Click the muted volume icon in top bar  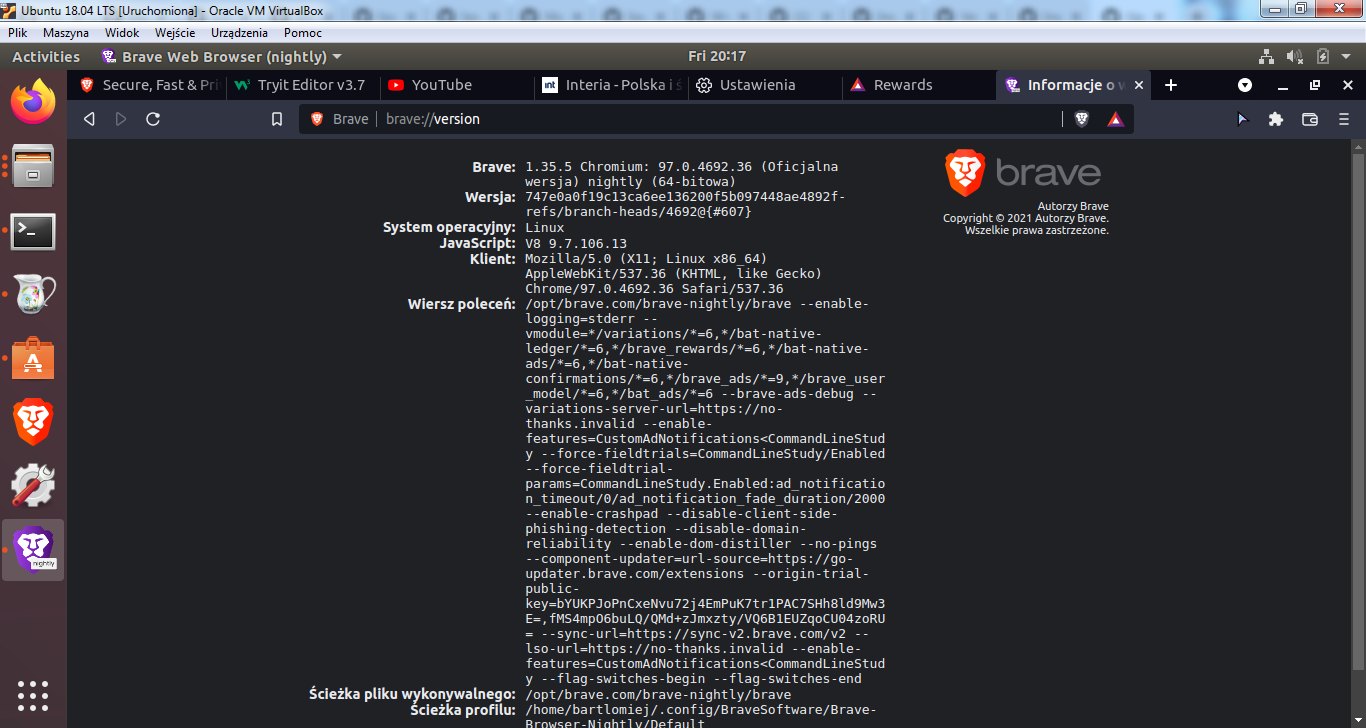(1295, 56)
